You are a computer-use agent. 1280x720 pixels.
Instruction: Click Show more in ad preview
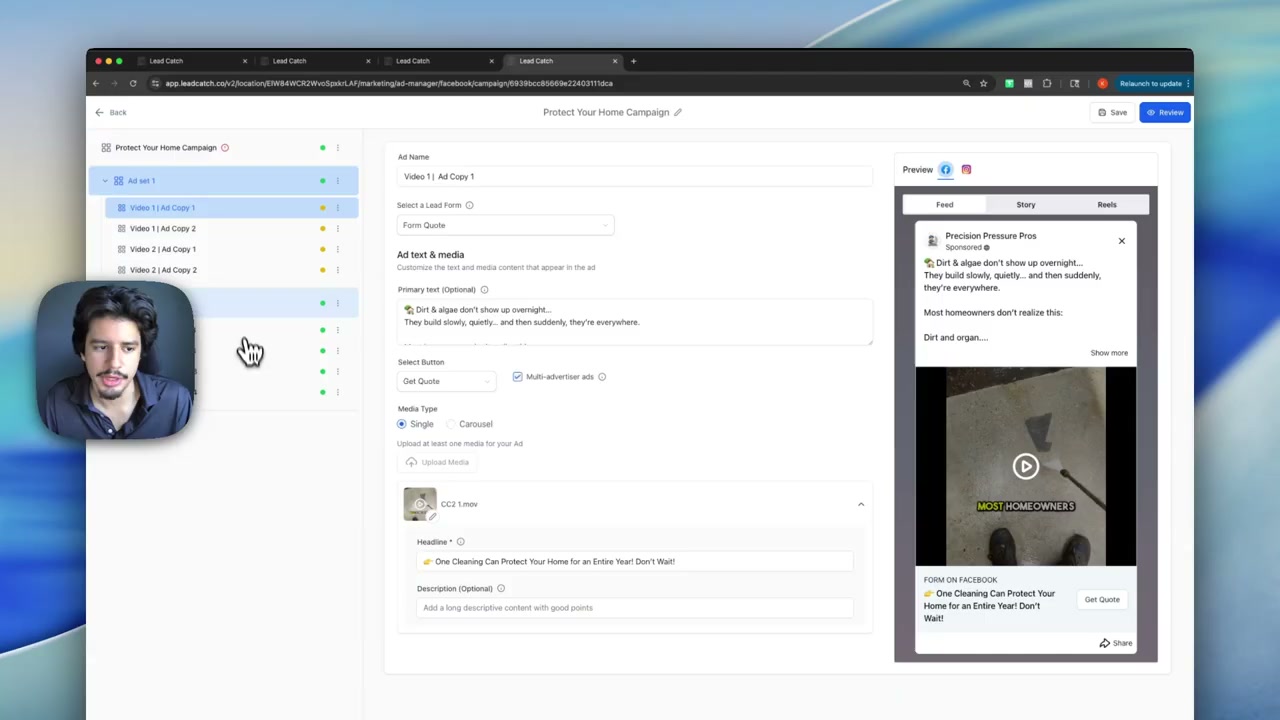pyautogui.click(x=1109, y=353)
